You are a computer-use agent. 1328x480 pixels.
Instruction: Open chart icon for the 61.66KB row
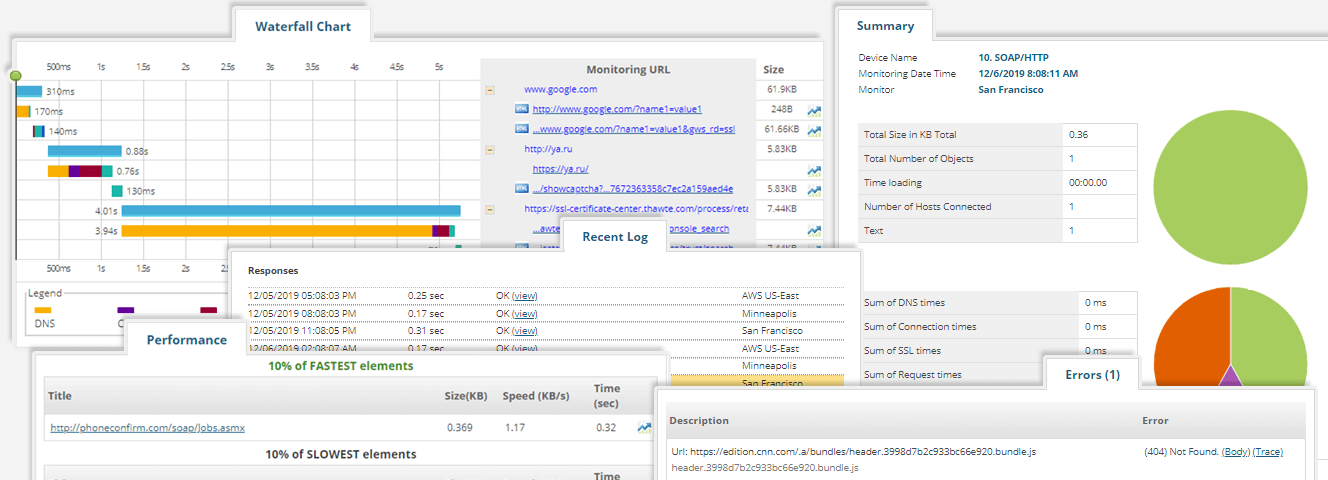click(x=815, y=130)
